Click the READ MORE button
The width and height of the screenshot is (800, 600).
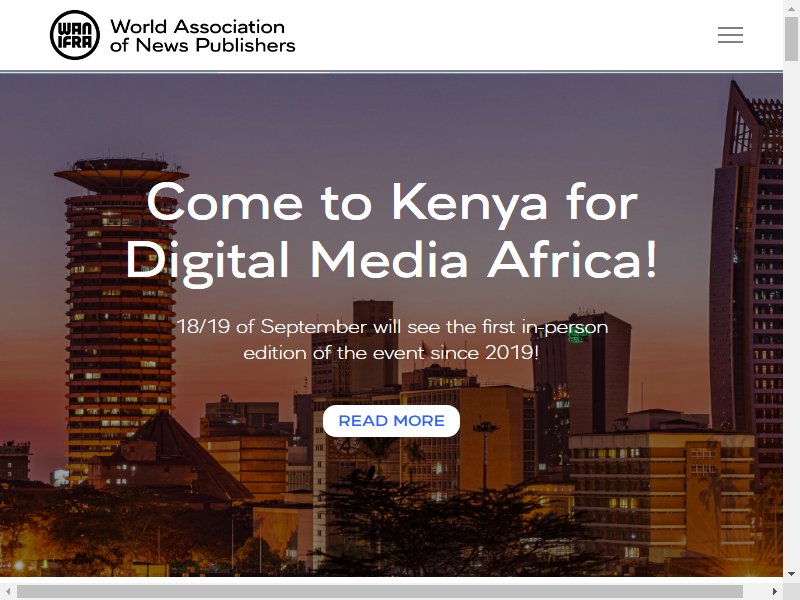coord(391,421)
